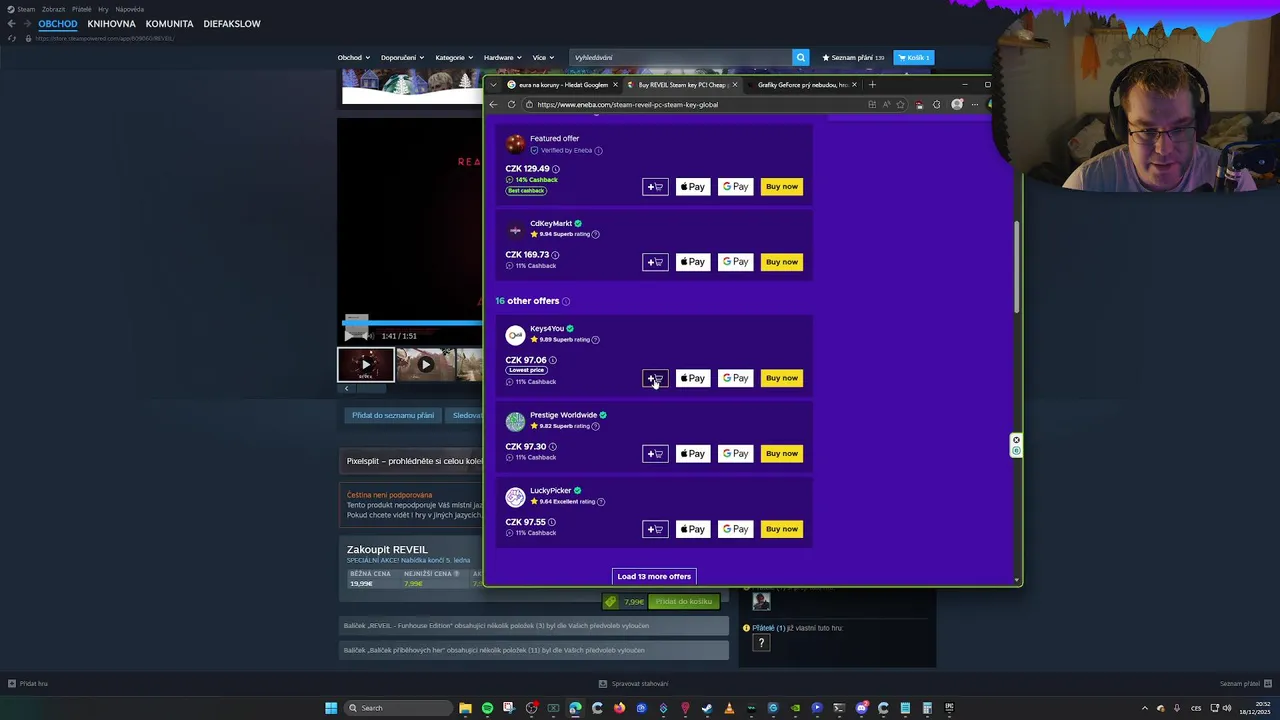Seek on Steam trailer progress bar
Viewport: 1280px width, 720px height.
point(412,323)
